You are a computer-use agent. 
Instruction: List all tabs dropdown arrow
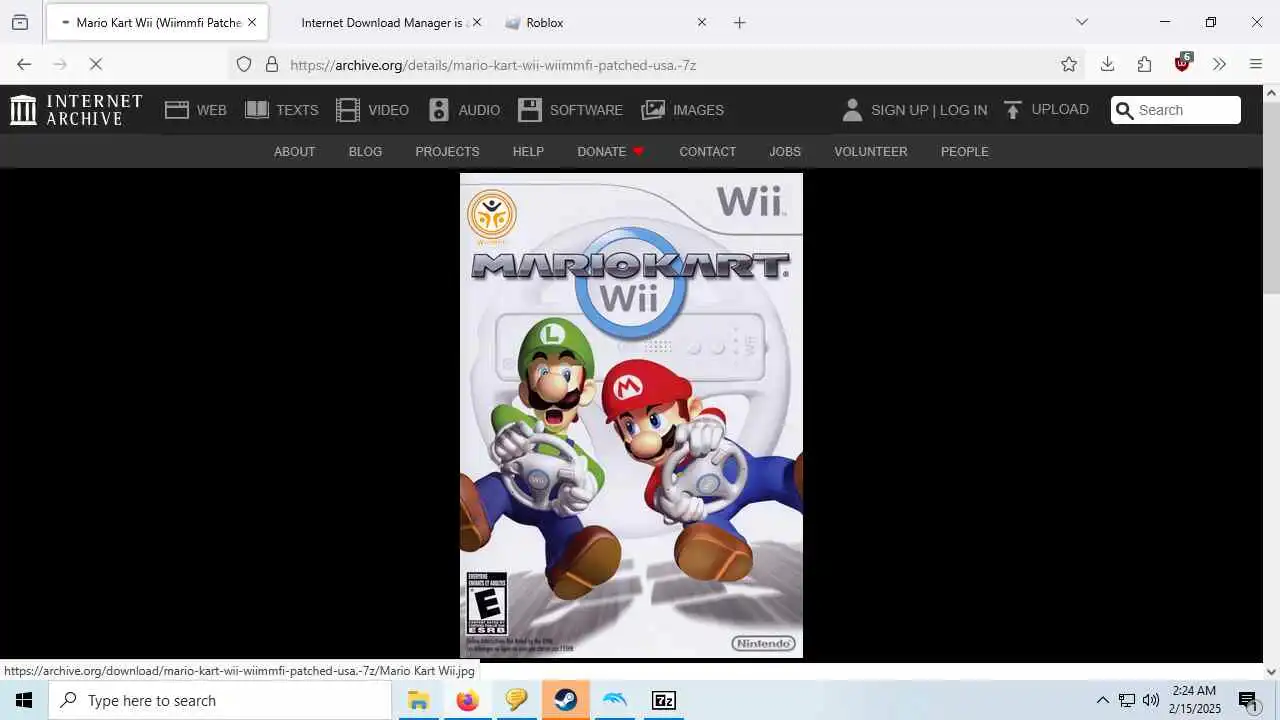click(x=1081, y=22)
